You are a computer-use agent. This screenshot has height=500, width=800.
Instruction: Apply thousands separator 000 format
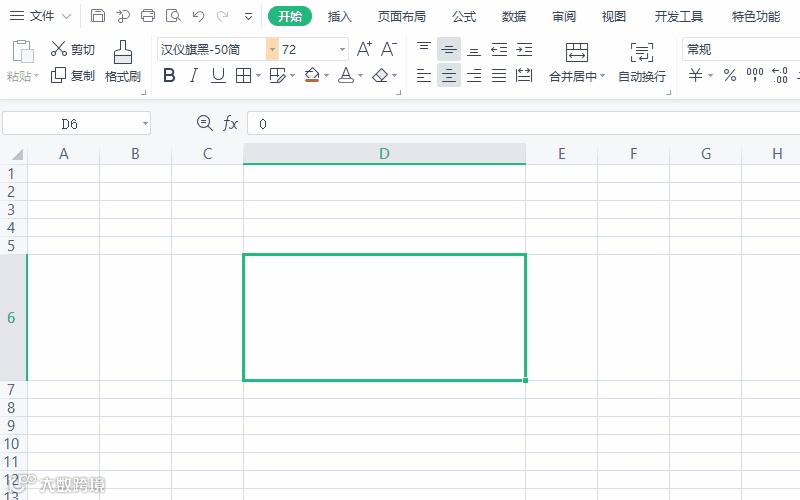point(755,76)
